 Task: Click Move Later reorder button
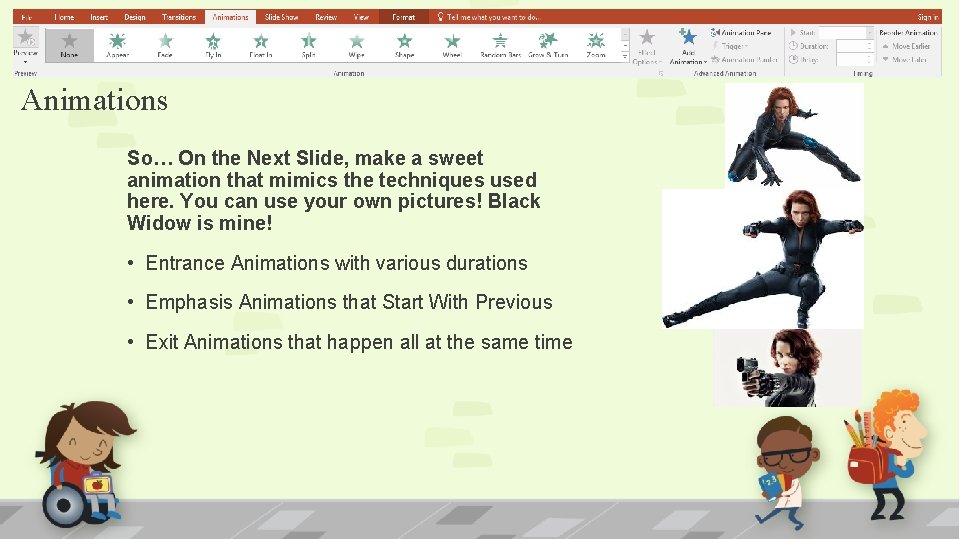(x=904, y=59)
